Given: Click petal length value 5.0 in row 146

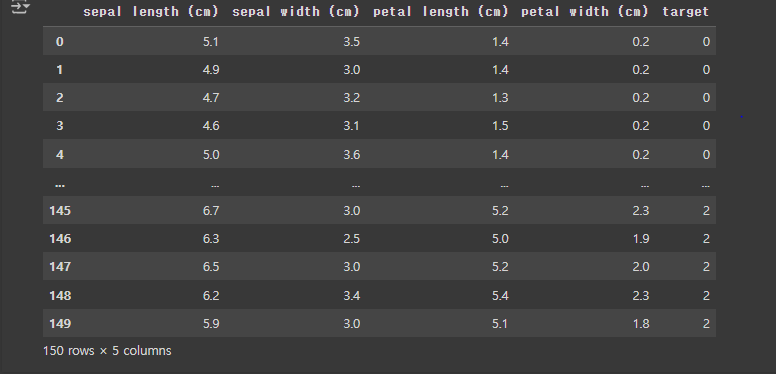Looking at the screenshot, I should click(x=500, y=239).
